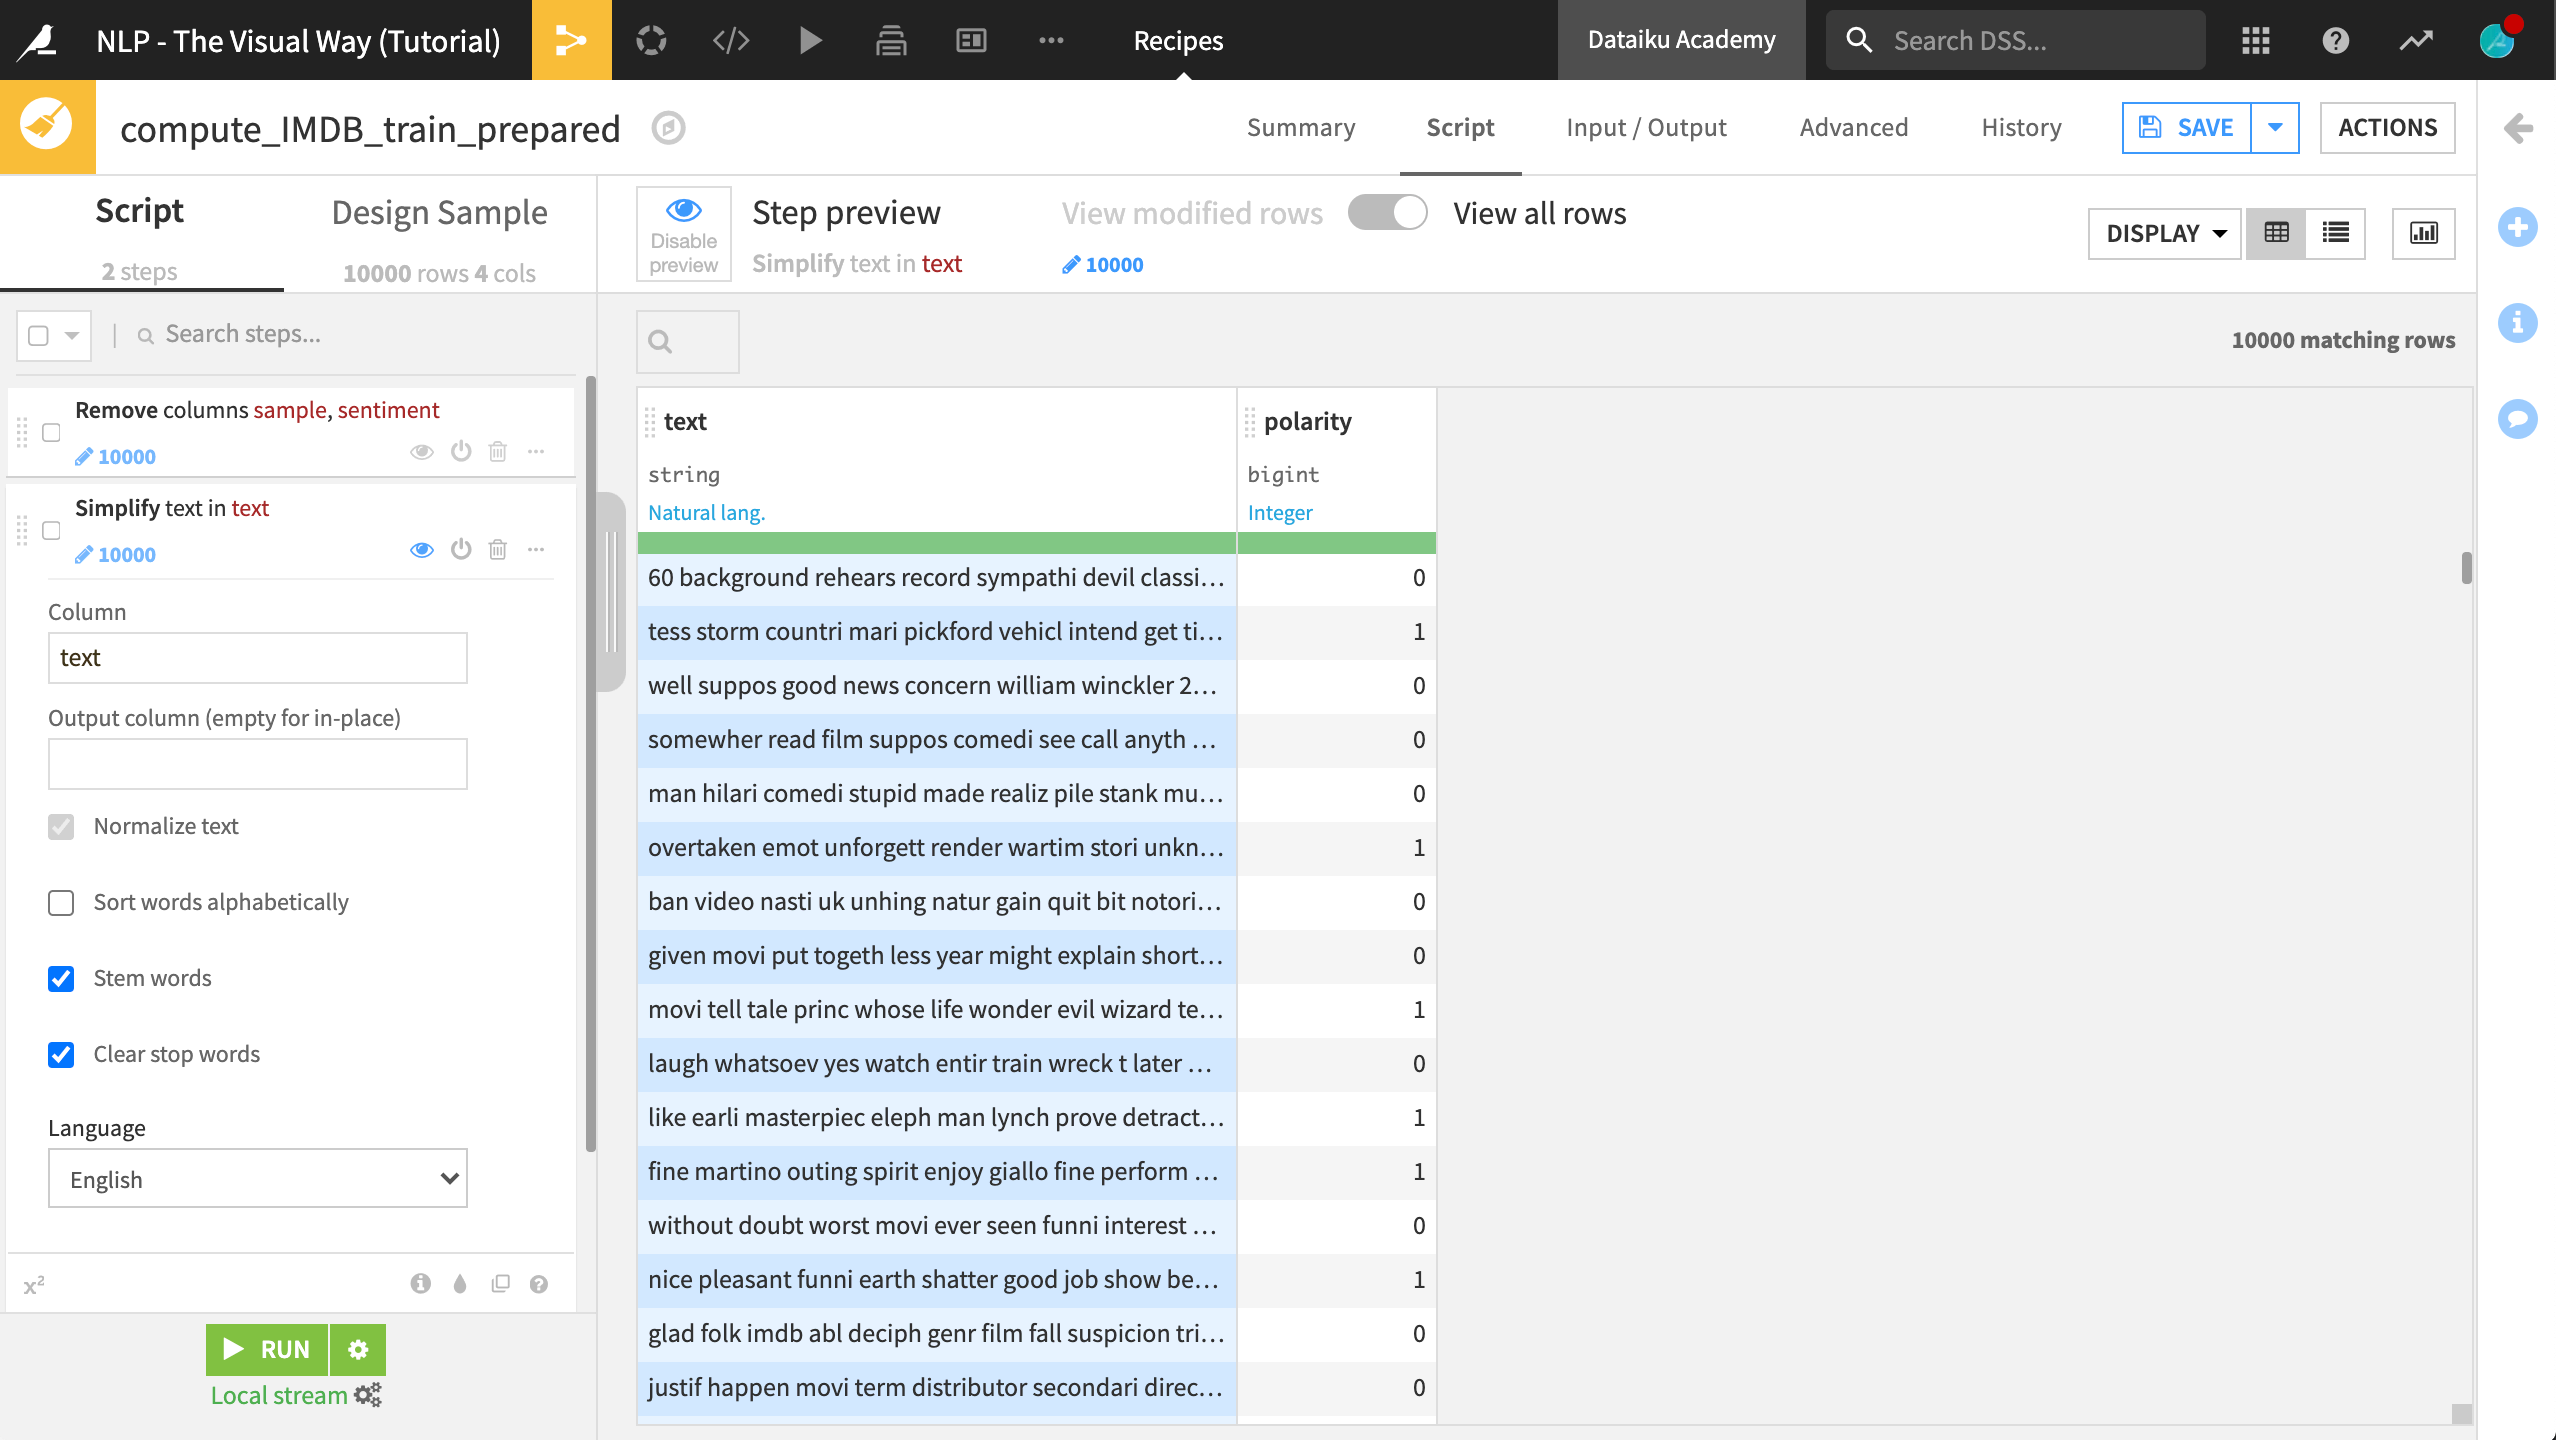2556x1440 pixels.
Task: Open the Jobs play icon in navbar
Action: (811, 40)
